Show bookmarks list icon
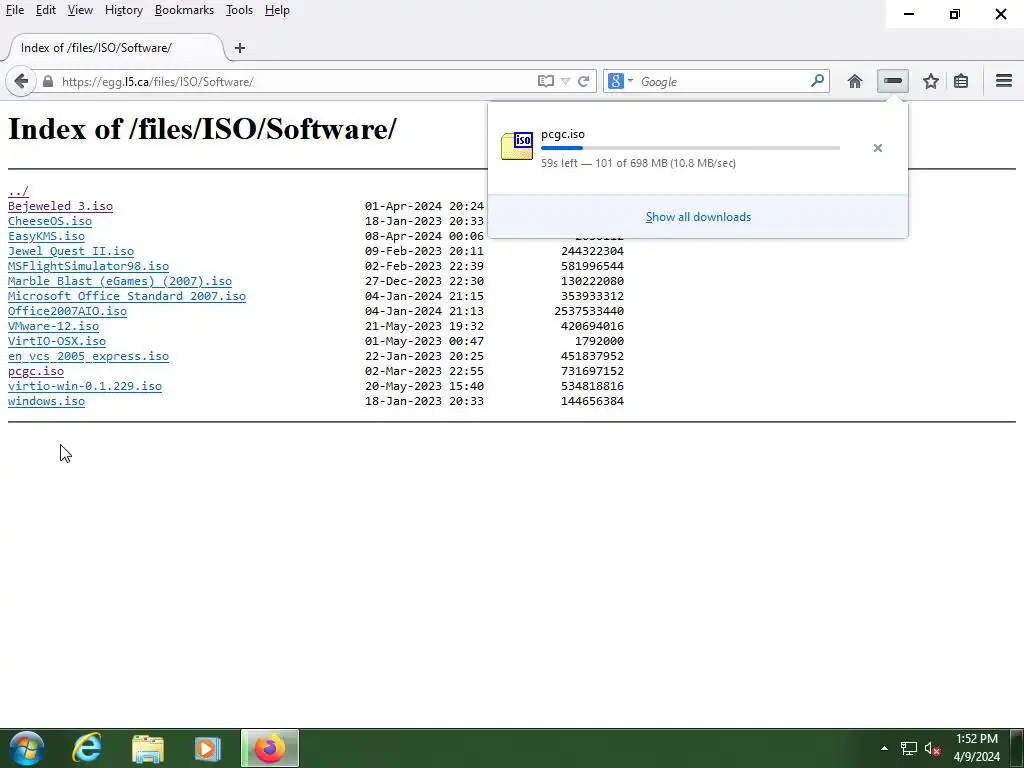The image size is (1024, 768). point(961,82)
